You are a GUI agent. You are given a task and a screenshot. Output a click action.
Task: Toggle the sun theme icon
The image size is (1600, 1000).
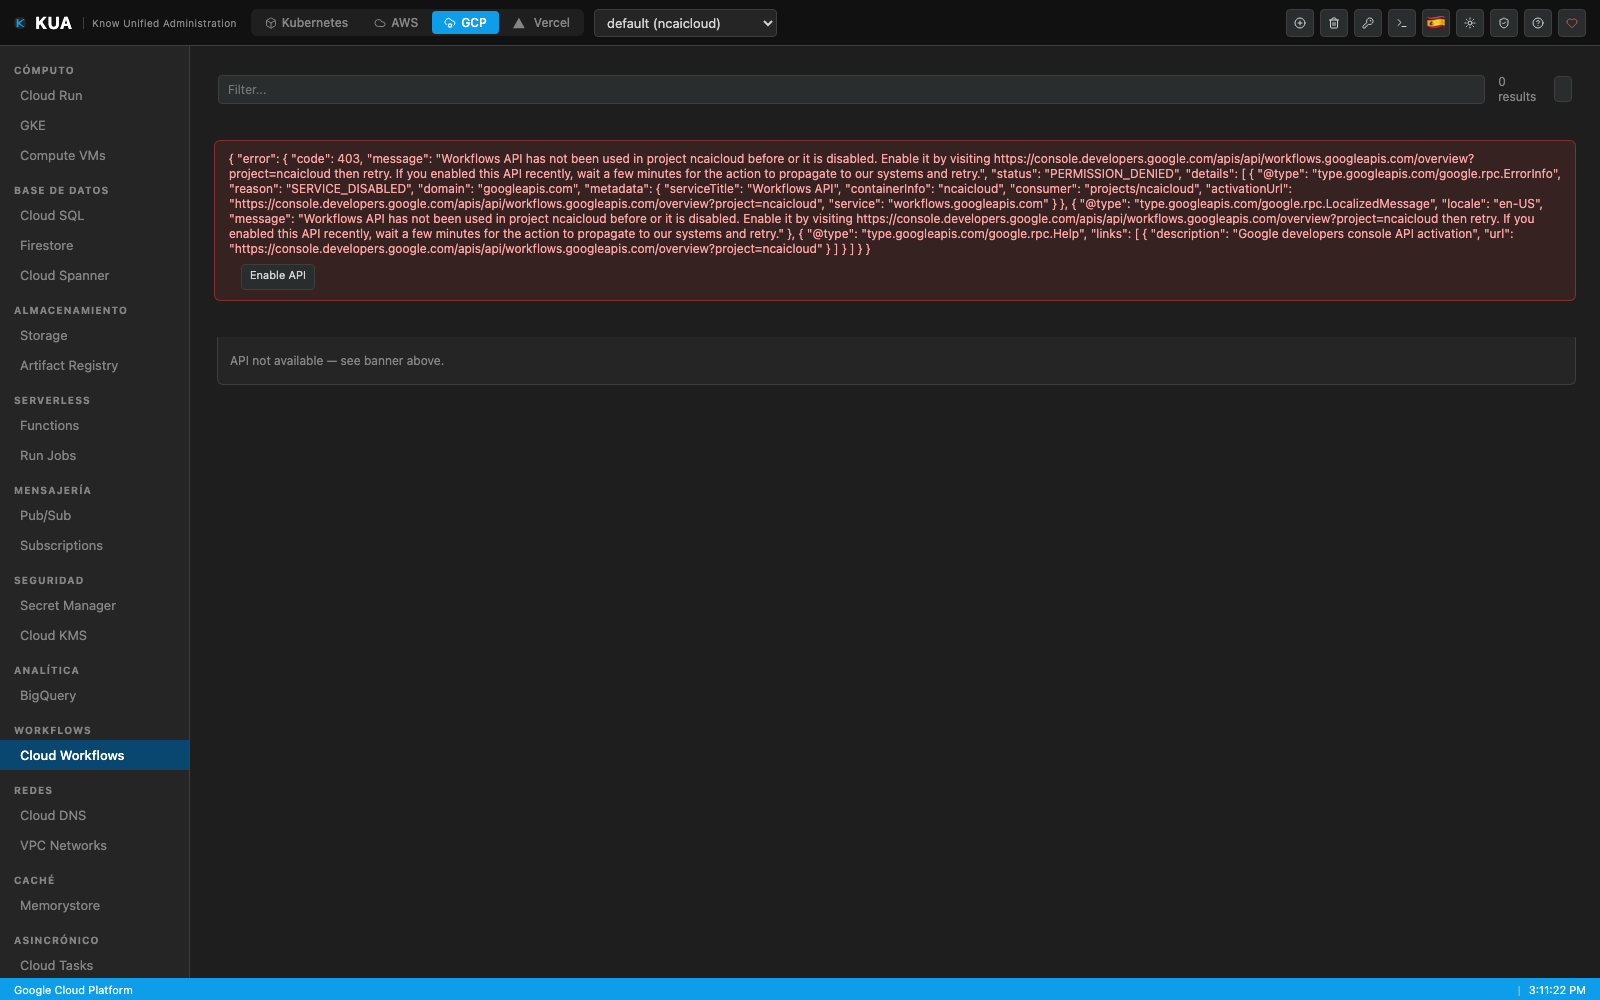[x=1470, y=23]
